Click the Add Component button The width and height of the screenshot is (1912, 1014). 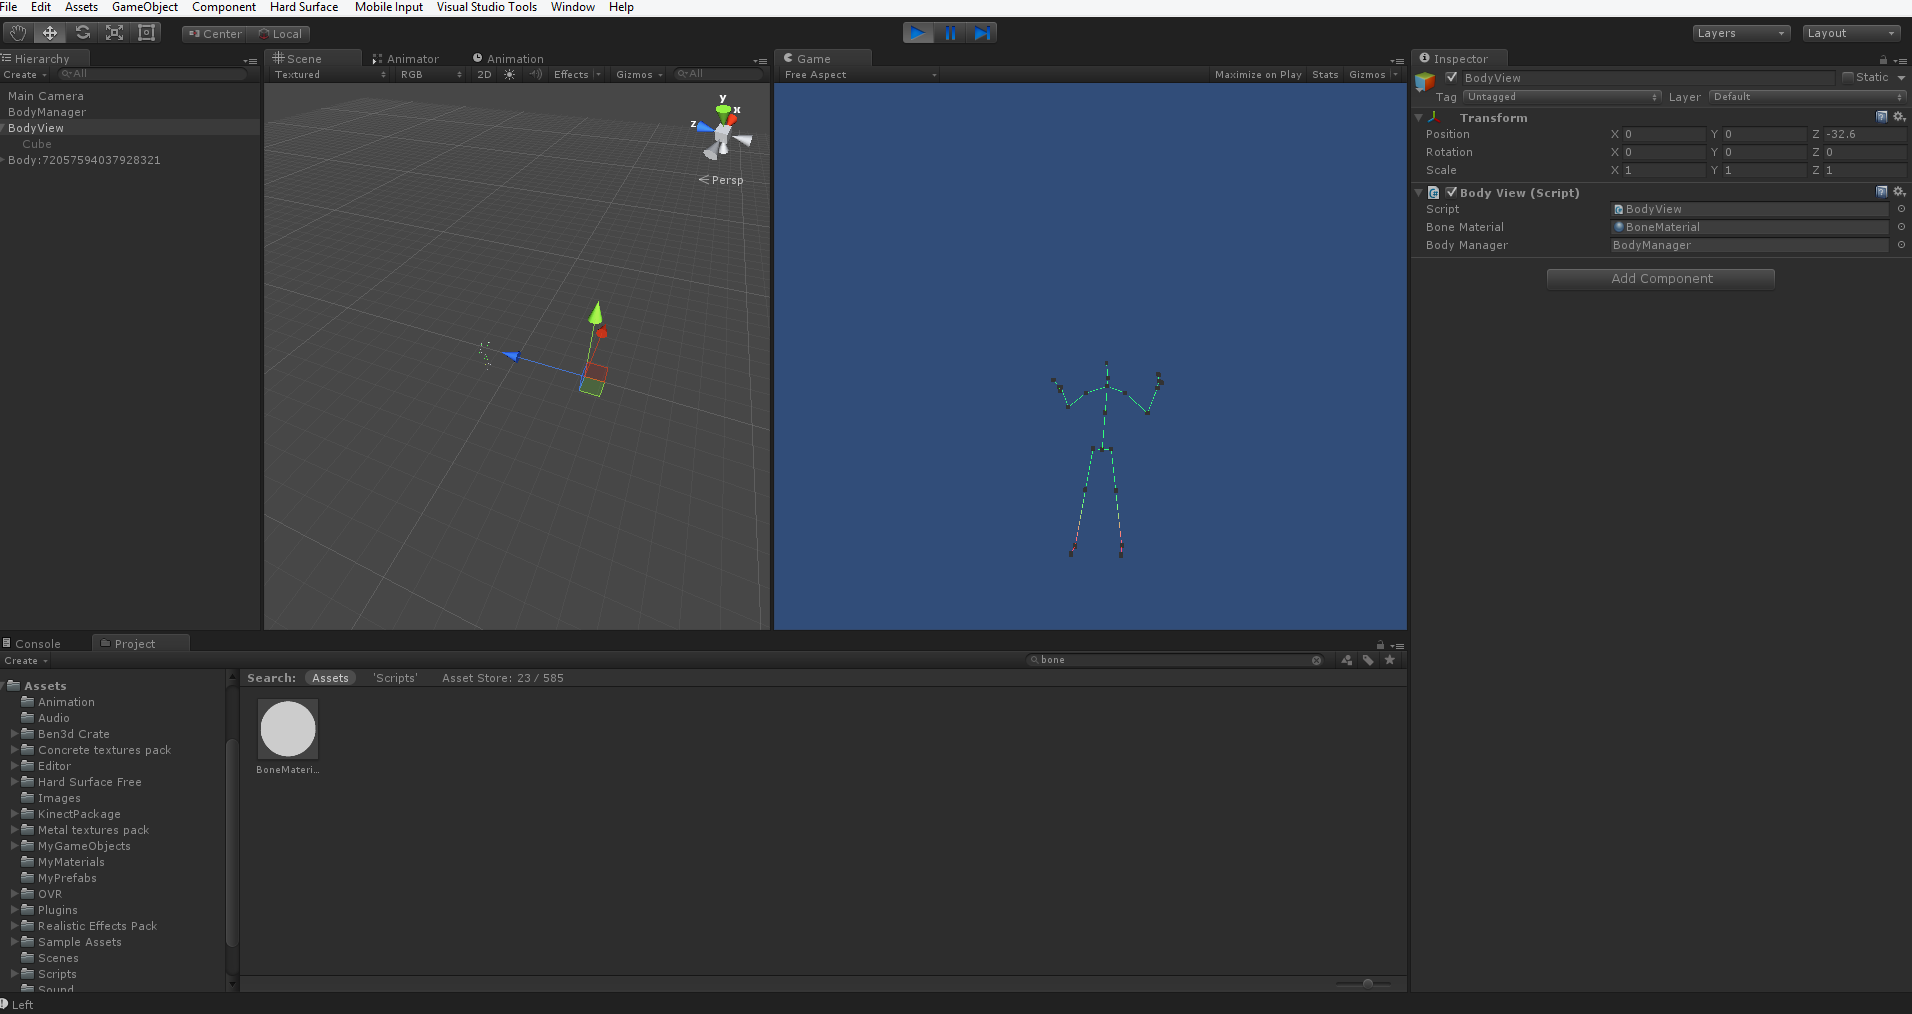coord(1661,278)
